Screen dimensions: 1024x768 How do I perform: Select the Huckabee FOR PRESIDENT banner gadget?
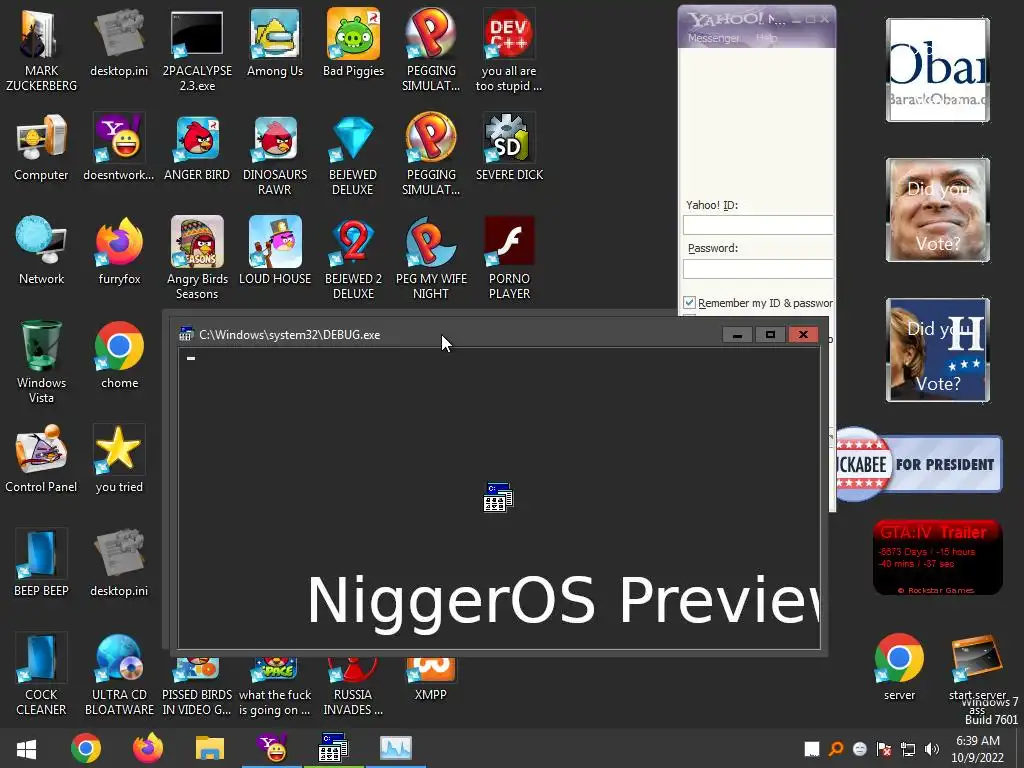919,464
